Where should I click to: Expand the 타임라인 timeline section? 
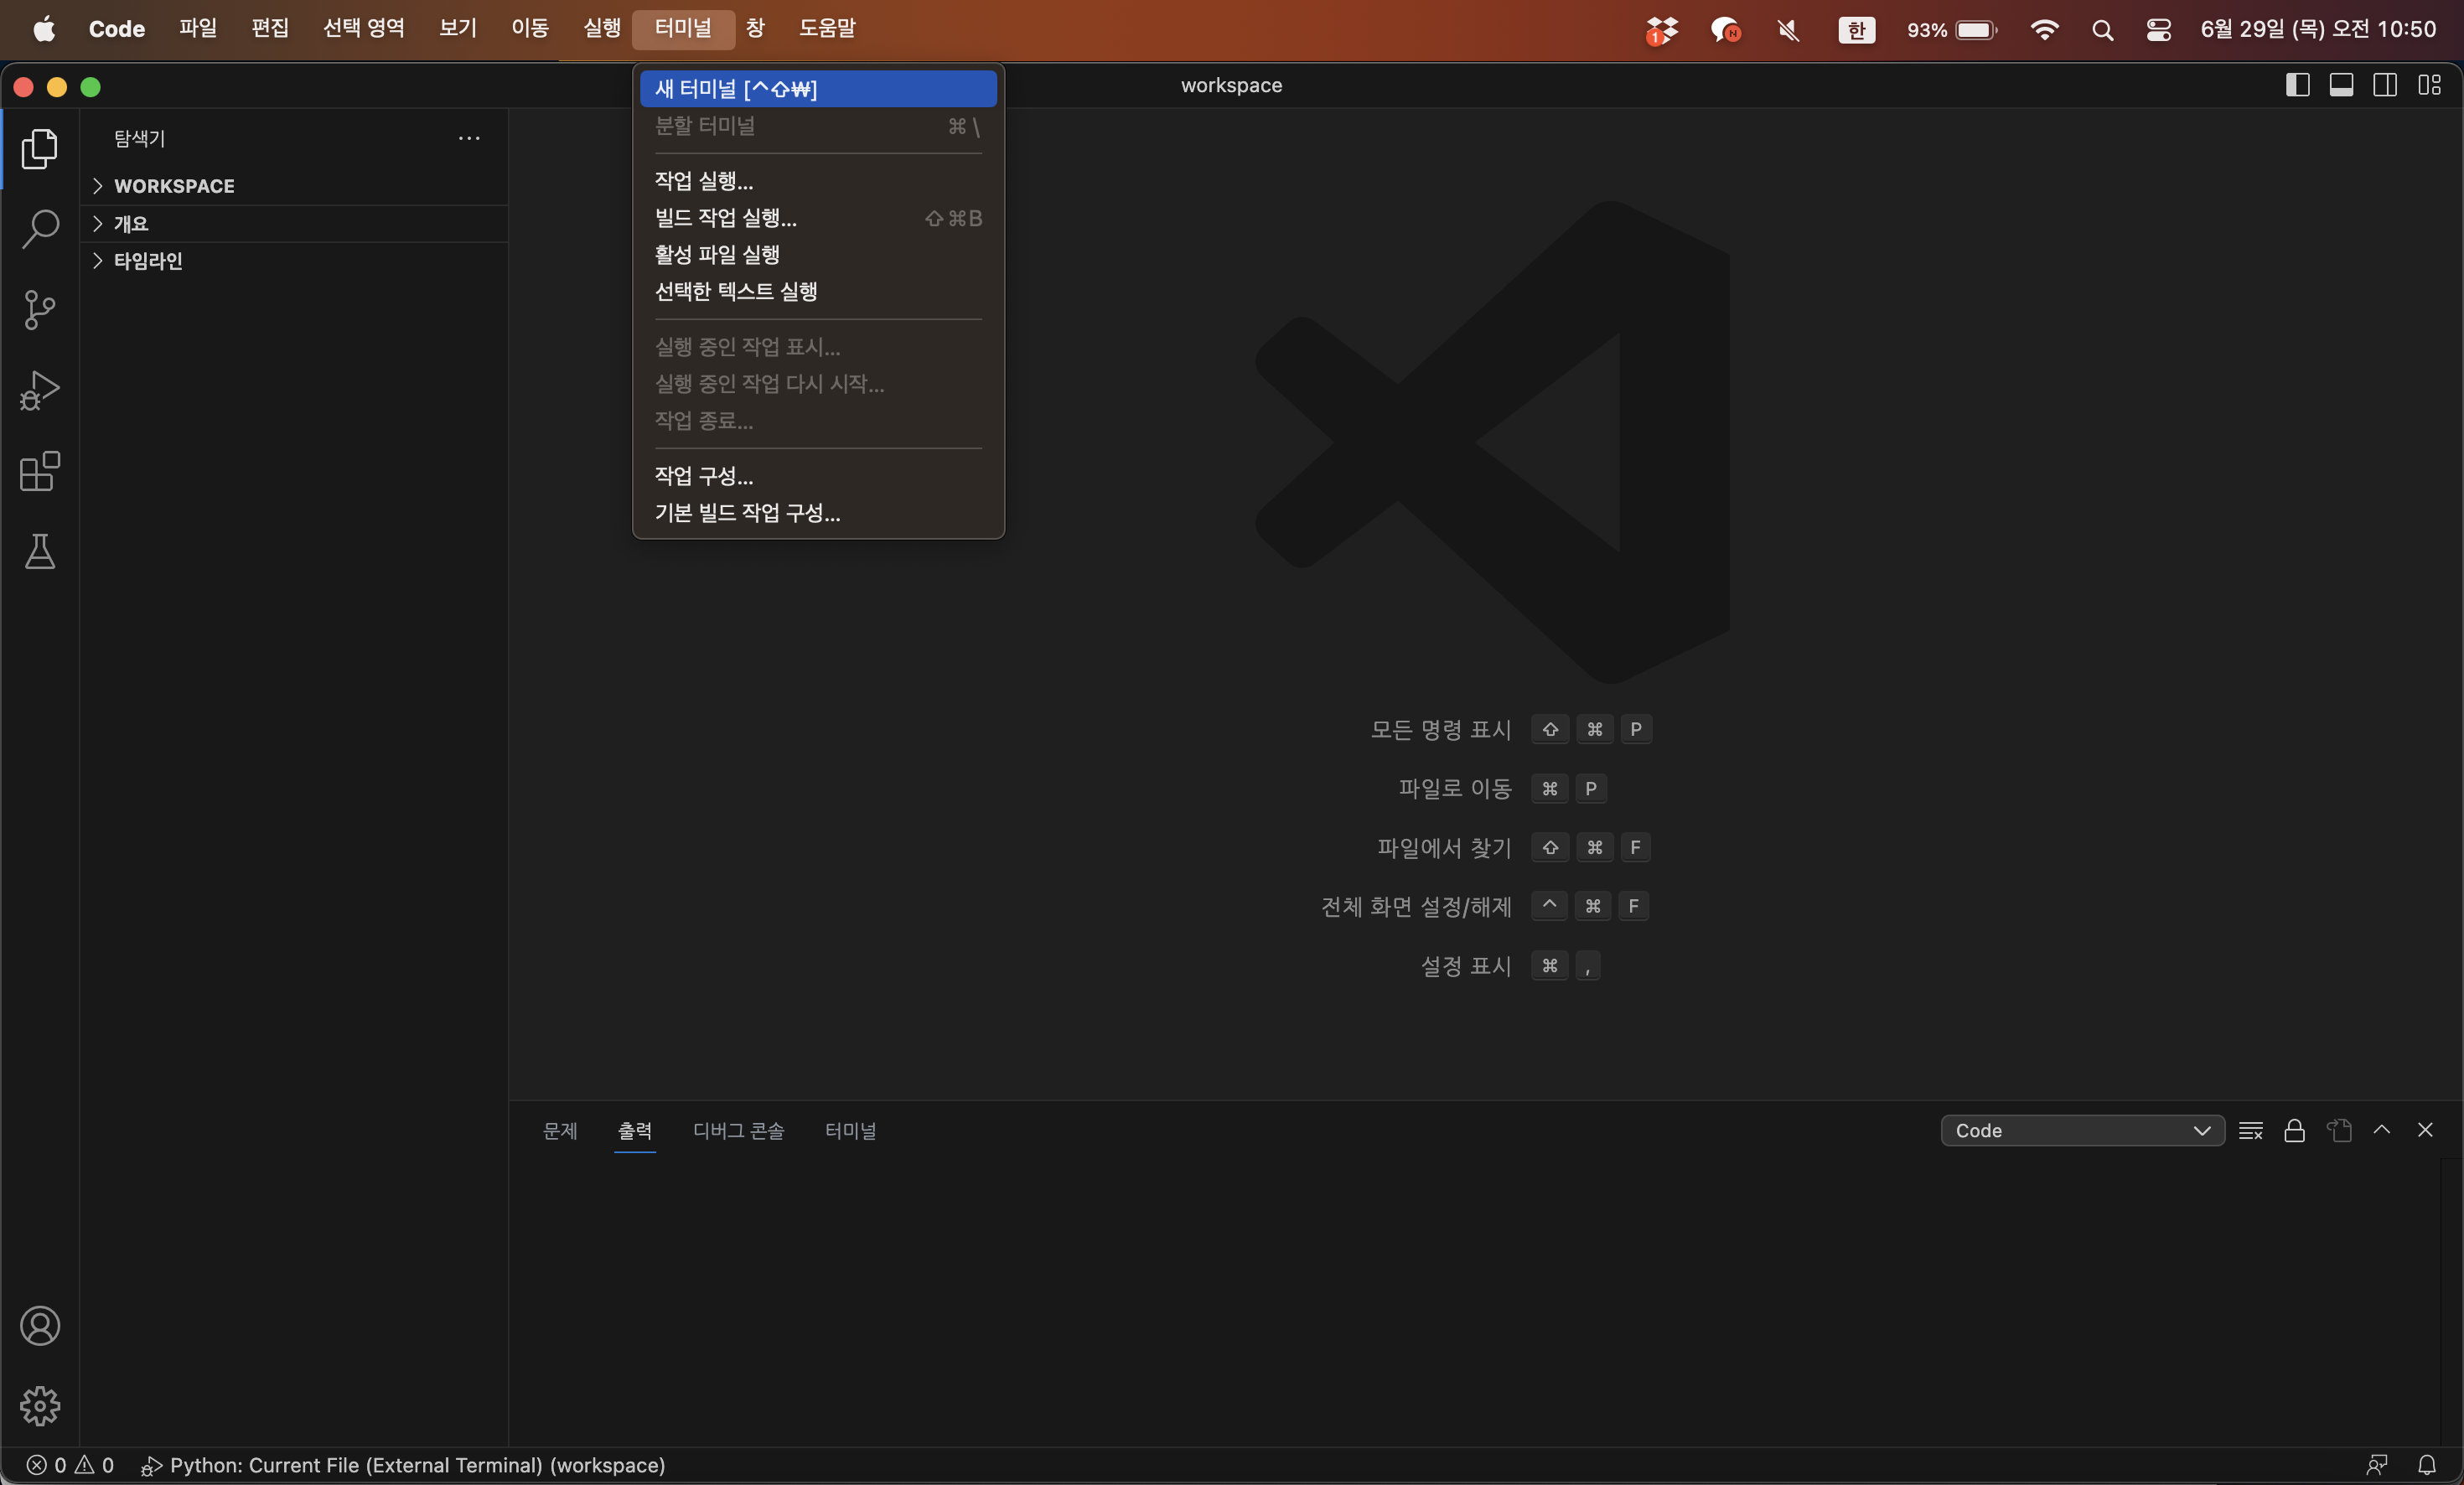pos(294,260)
